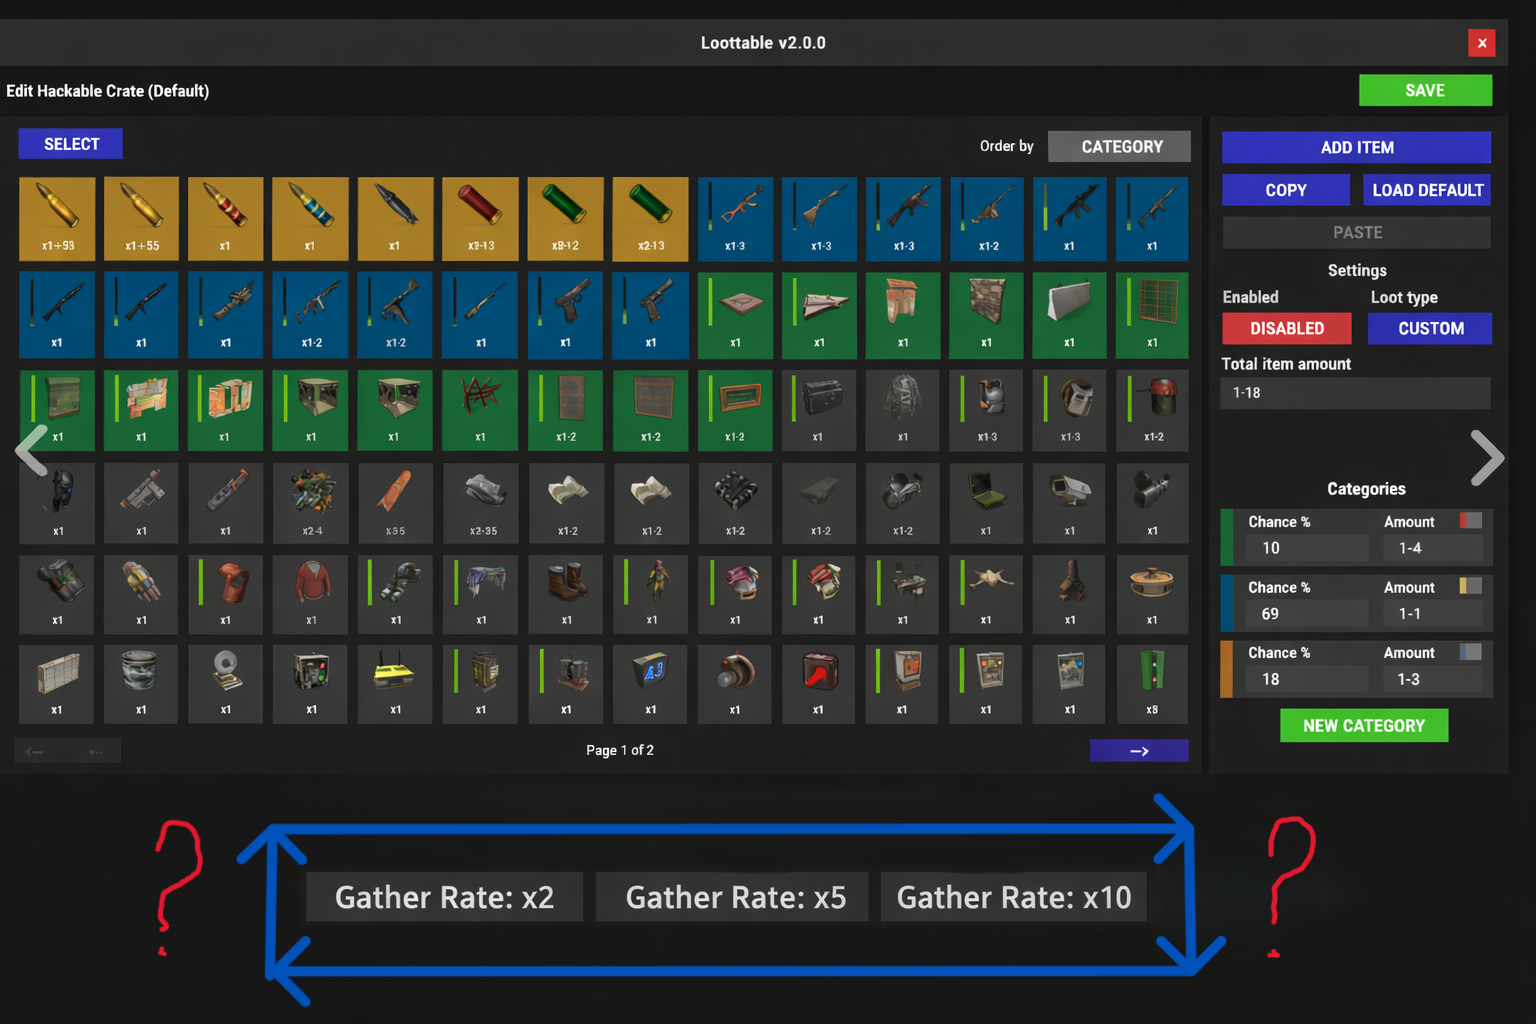Click the ADD ITEM button
The image size is (1536, 1024).
click(1356, 147)
